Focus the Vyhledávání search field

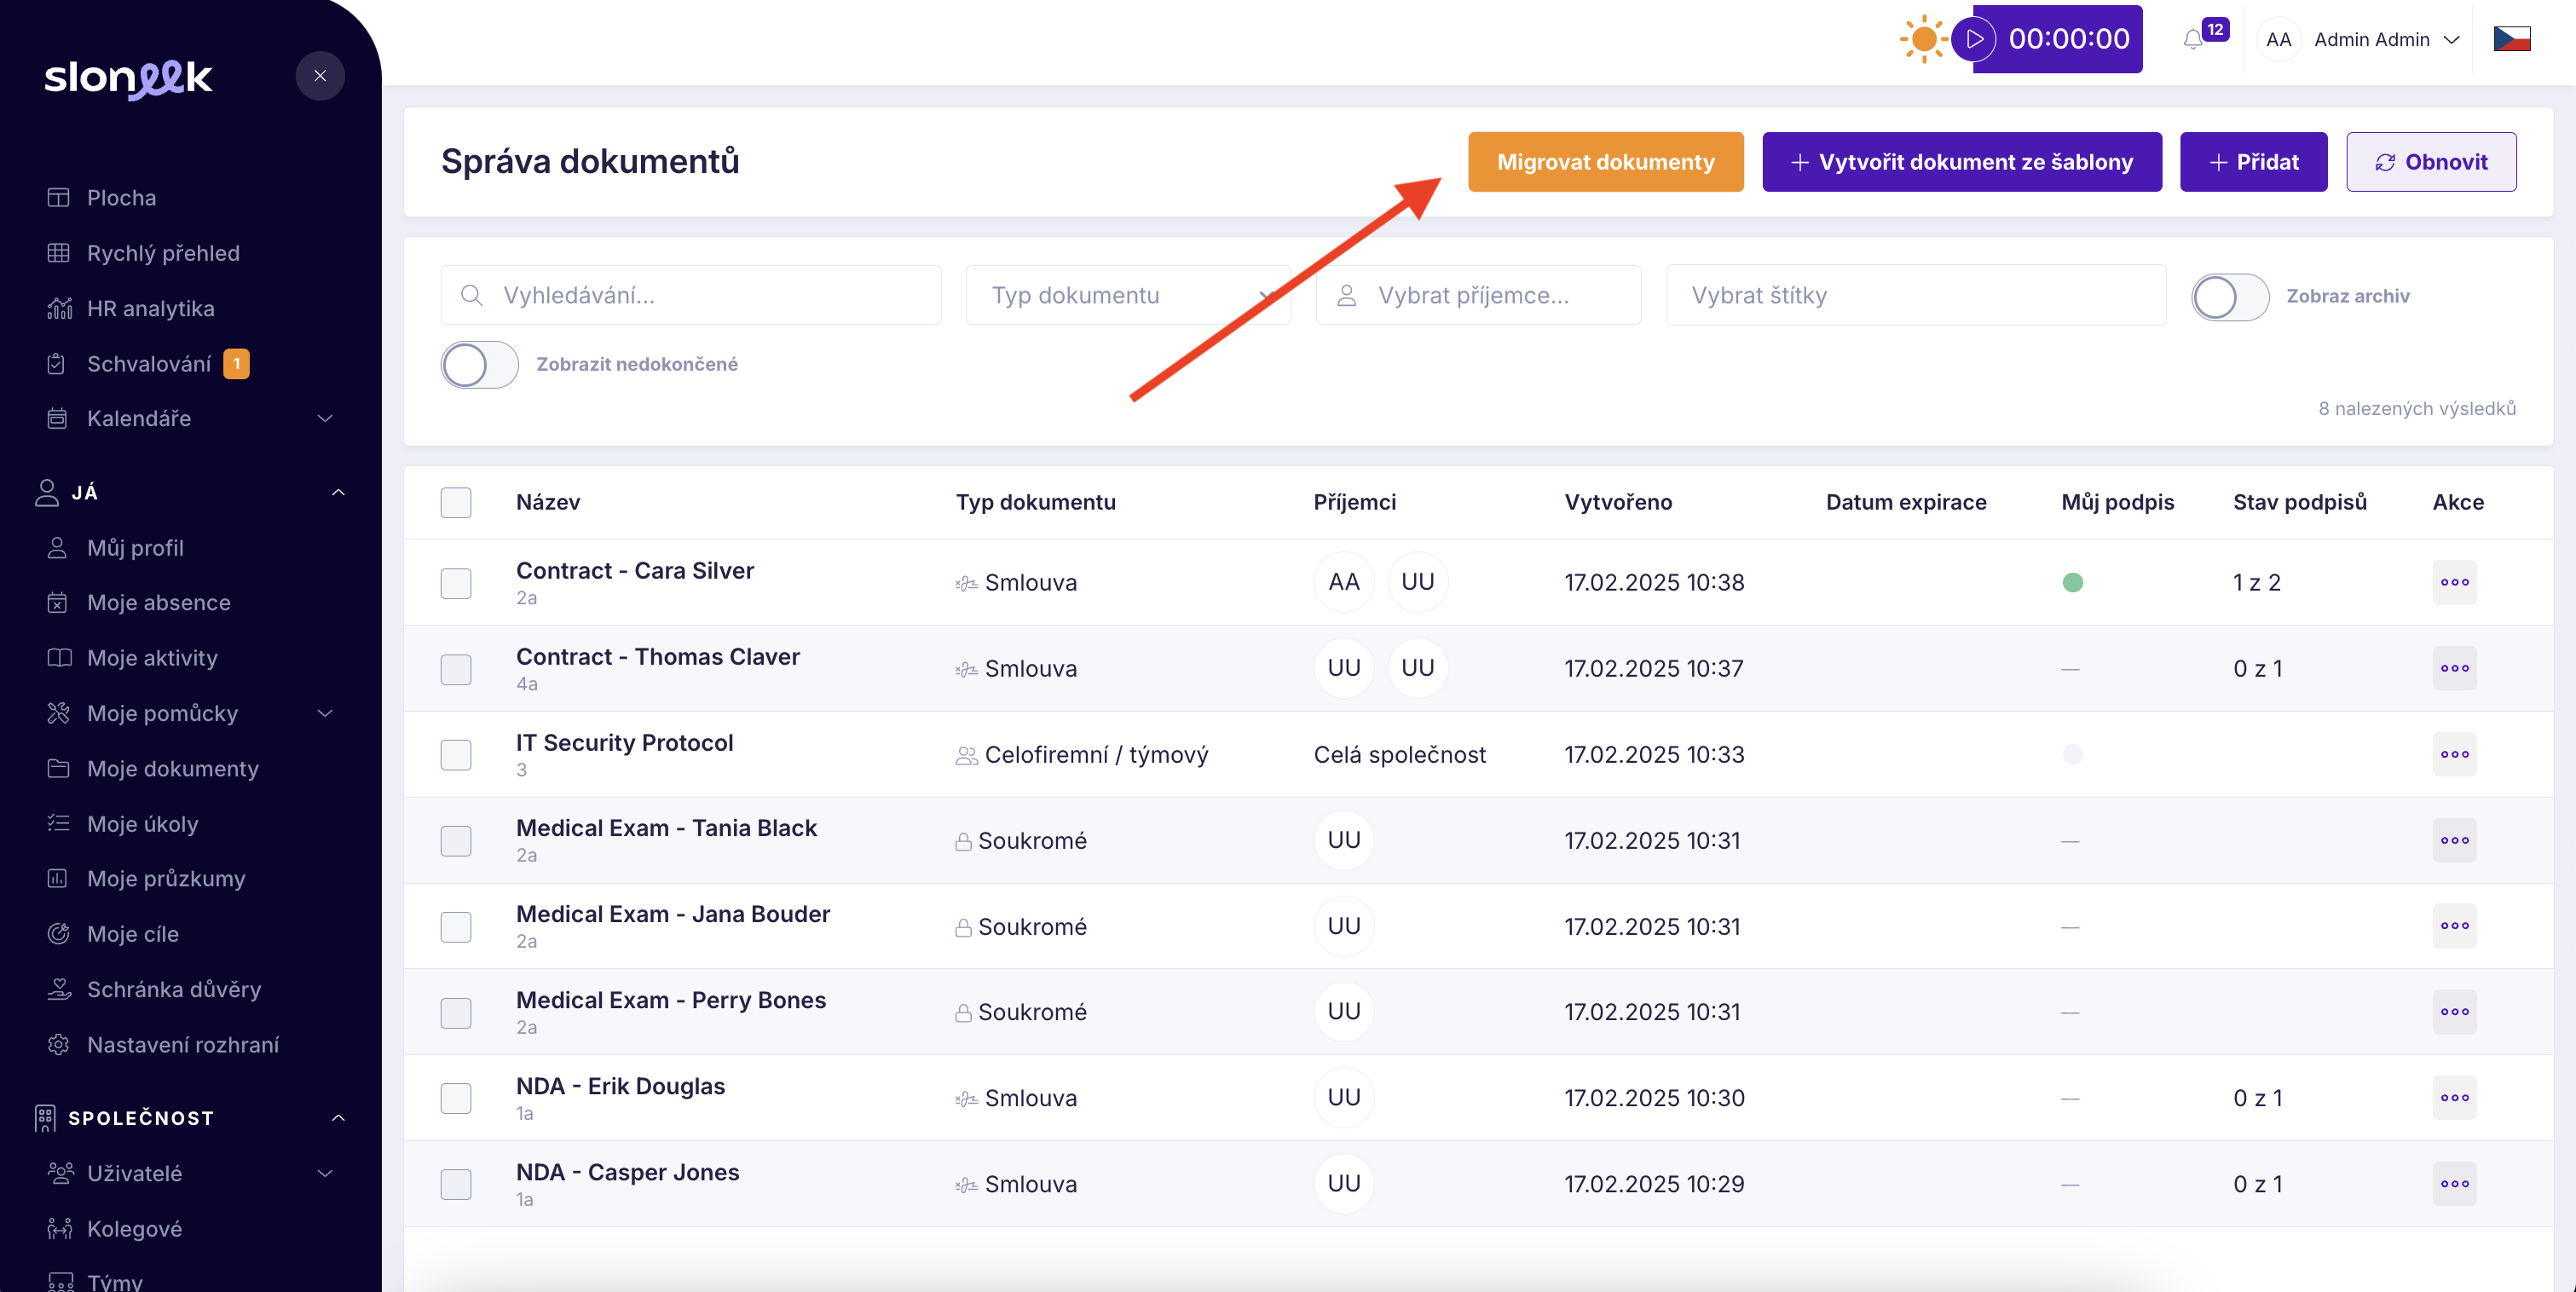pyautogui.click(x=690, y=295)
